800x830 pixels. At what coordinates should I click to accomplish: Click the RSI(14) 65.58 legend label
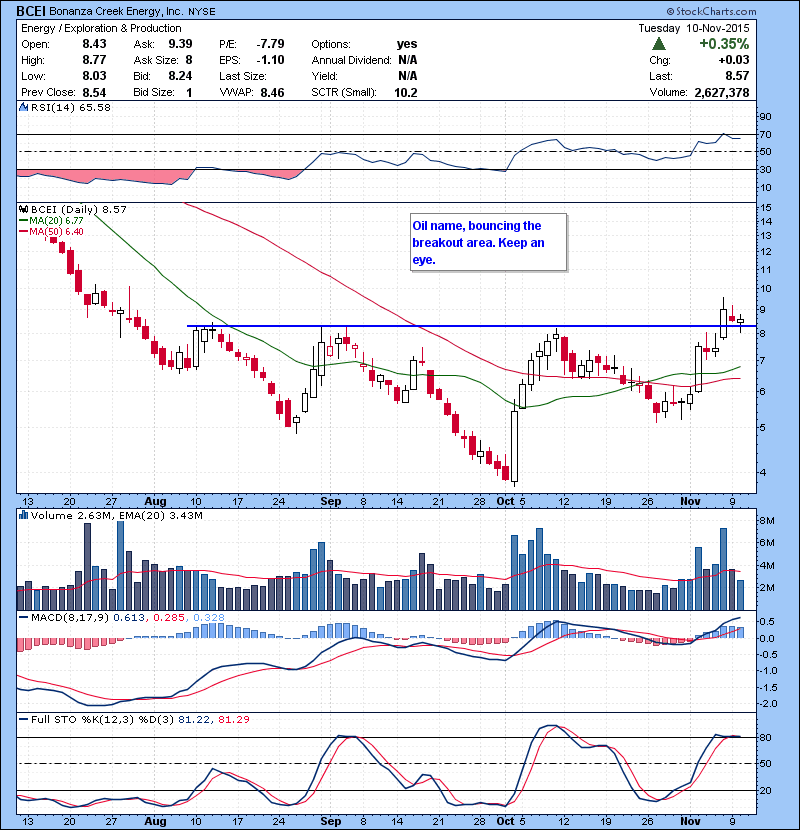pyautogui.click(x=71, y=107)
